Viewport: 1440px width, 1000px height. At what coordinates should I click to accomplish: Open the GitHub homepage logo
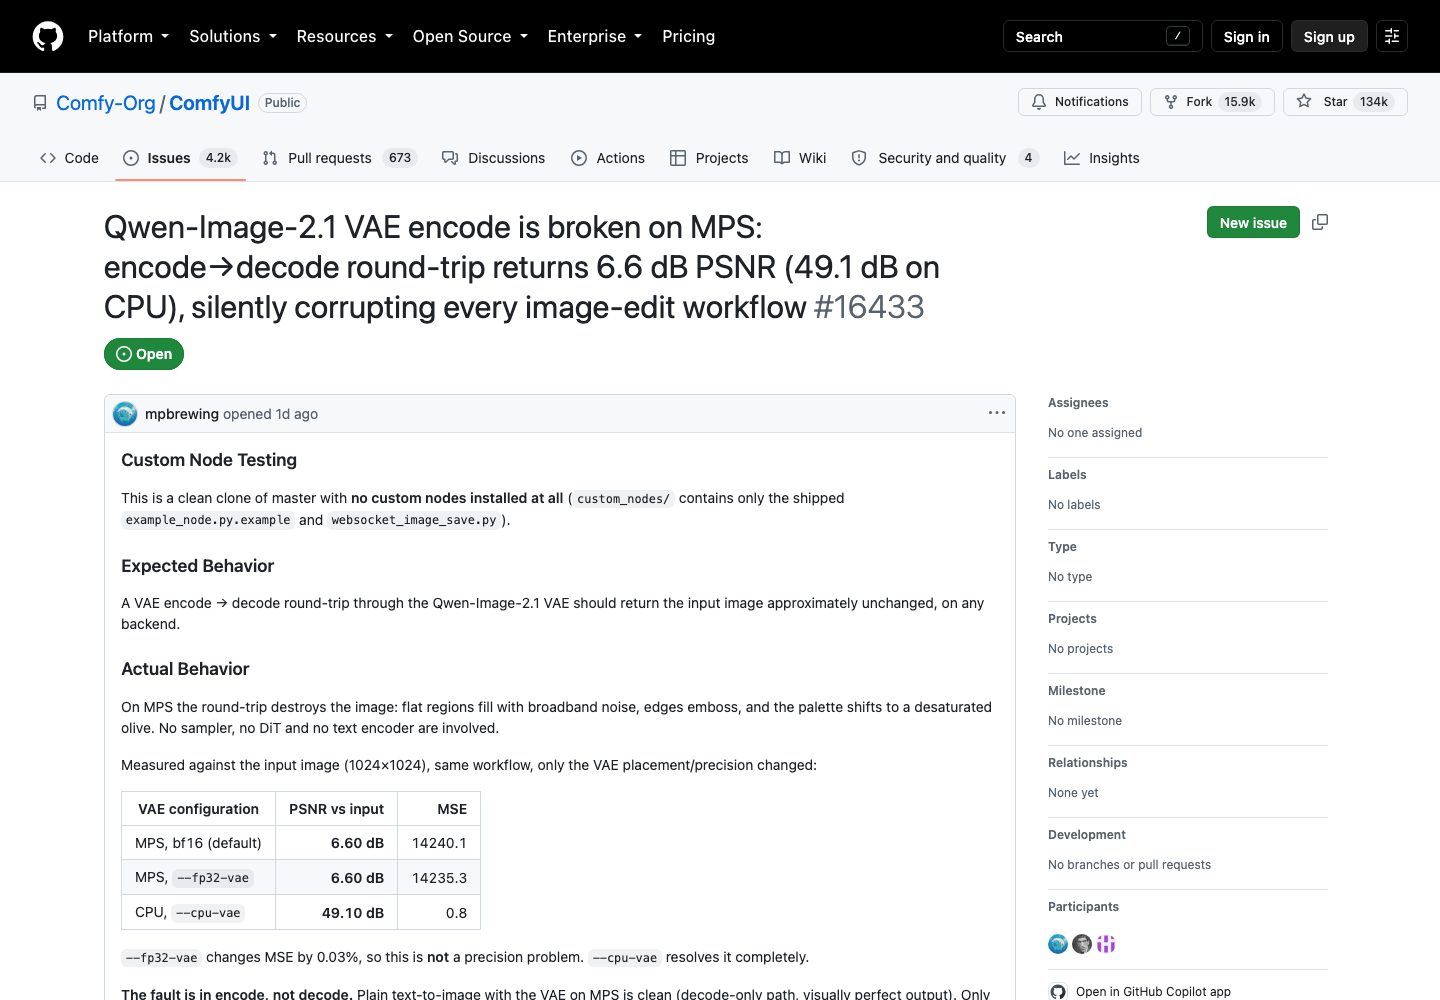[x=48, y=36]
